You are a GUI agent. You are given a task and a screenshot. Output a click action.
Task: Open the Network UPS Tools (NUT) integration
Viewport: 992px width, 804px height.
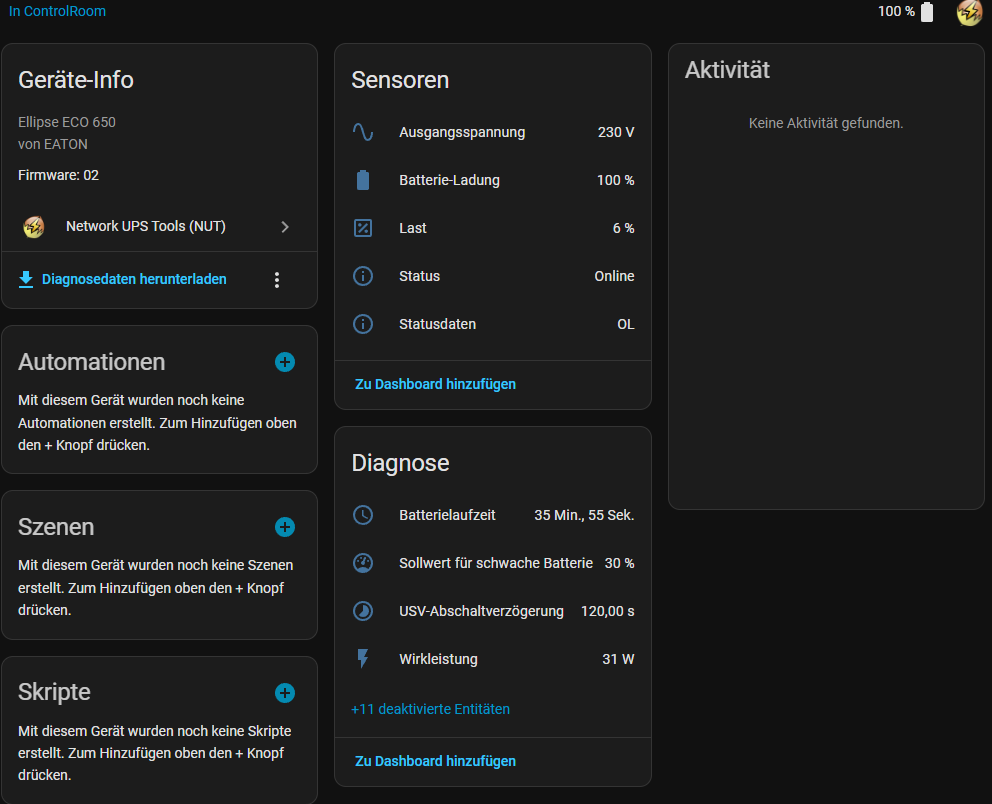[x=159, y=227]
